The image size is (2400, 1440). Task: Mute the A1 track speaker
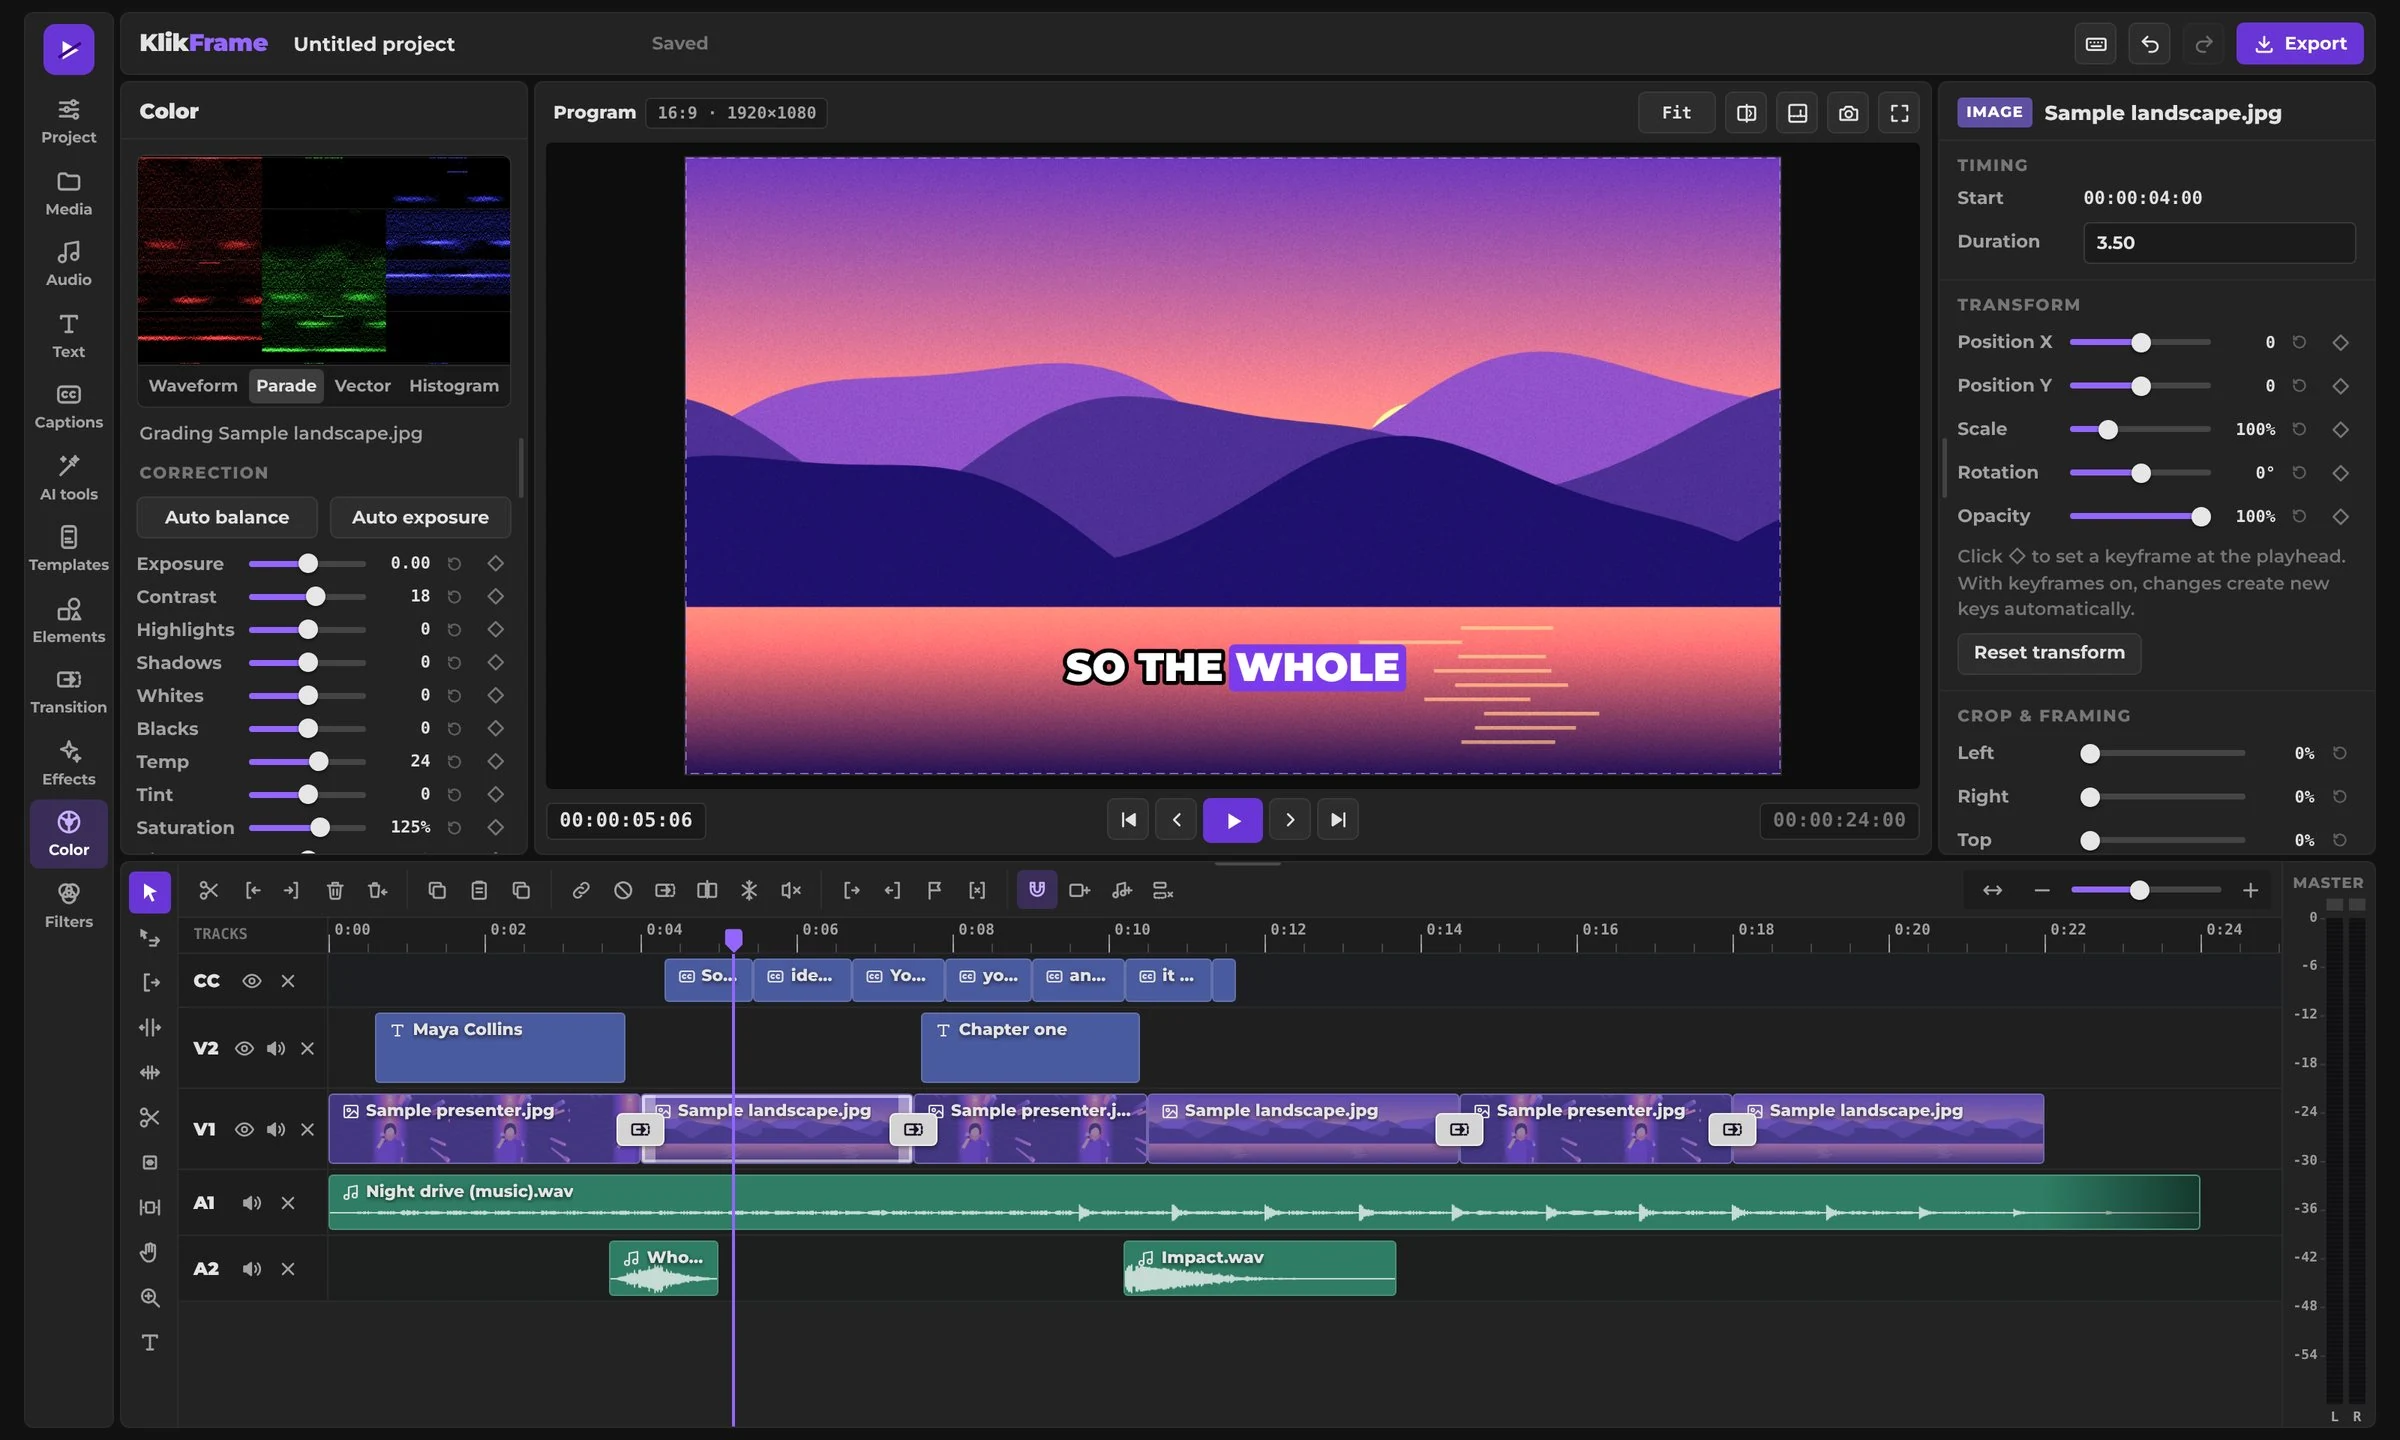(x=252, y=1203)
